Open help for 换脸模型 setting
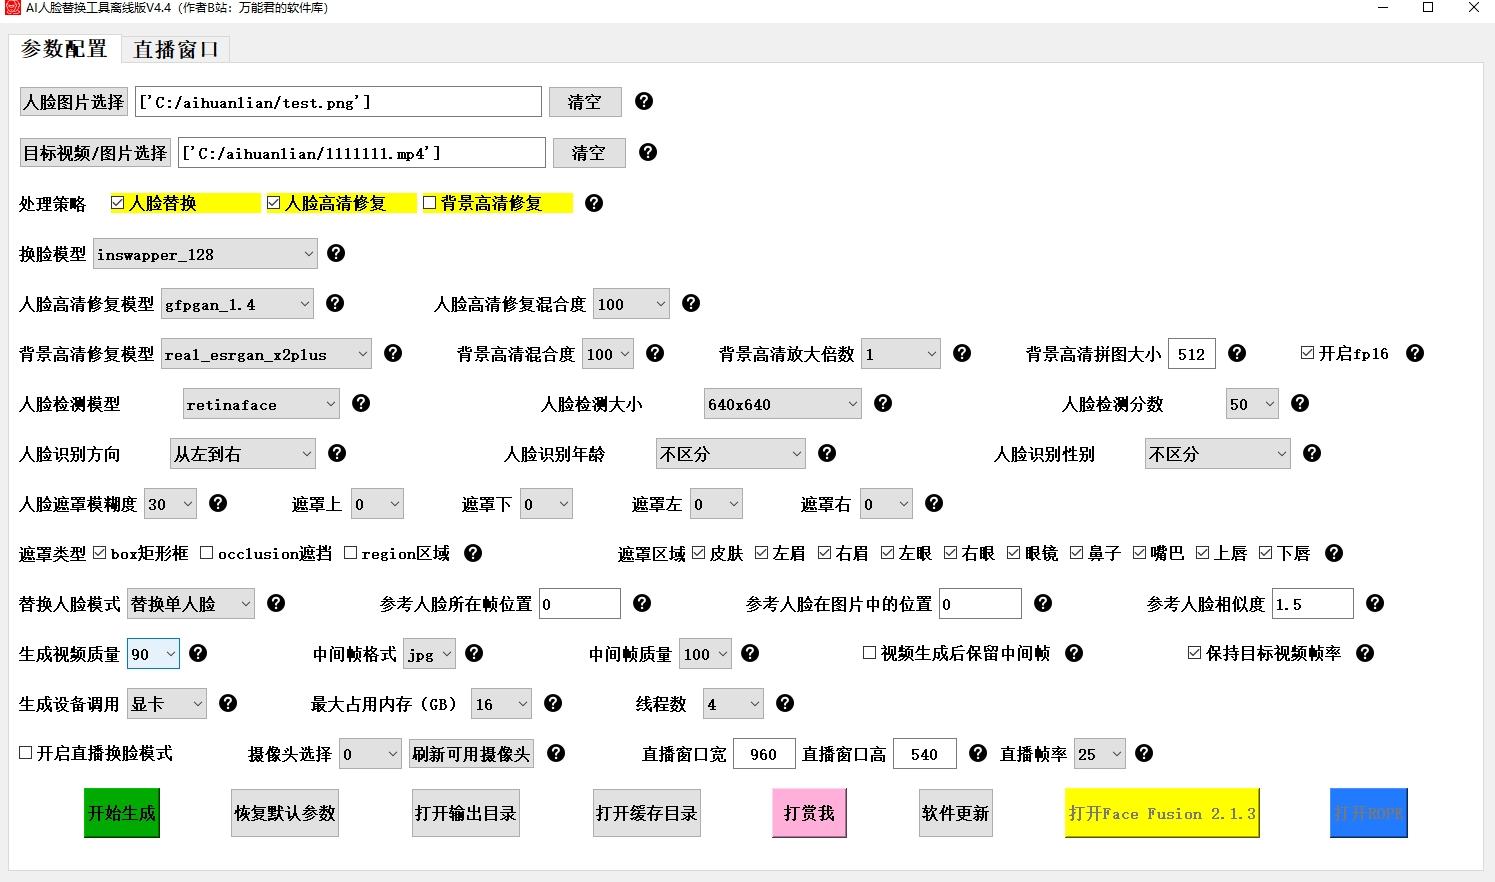Viewport: 1495px width, 882px height. click(x=335, y=253)
